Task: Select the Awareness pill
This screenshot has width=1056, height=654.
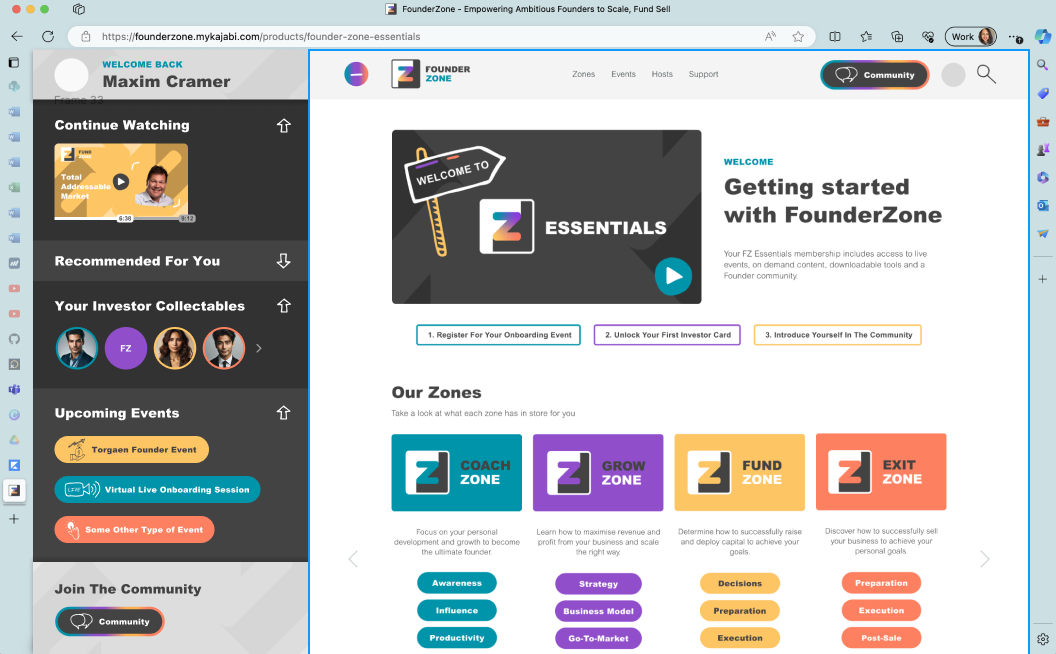Action: point(457,583)
